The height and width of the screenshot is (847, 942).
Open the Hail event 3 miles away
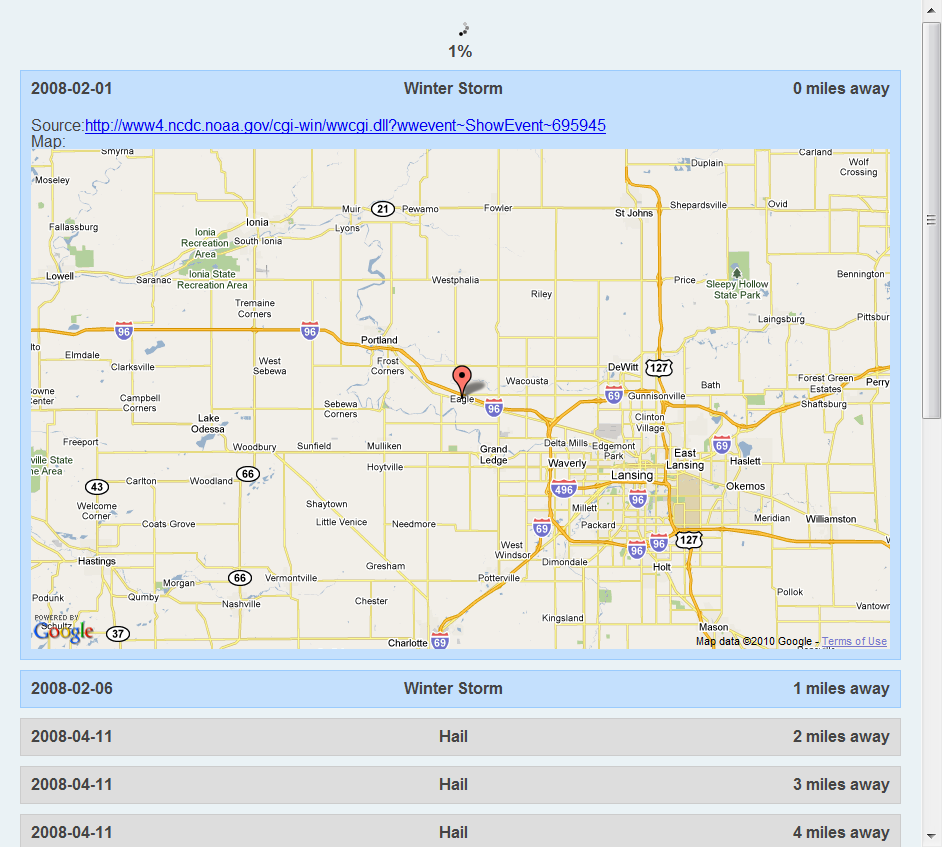click(x=460, y=785)
